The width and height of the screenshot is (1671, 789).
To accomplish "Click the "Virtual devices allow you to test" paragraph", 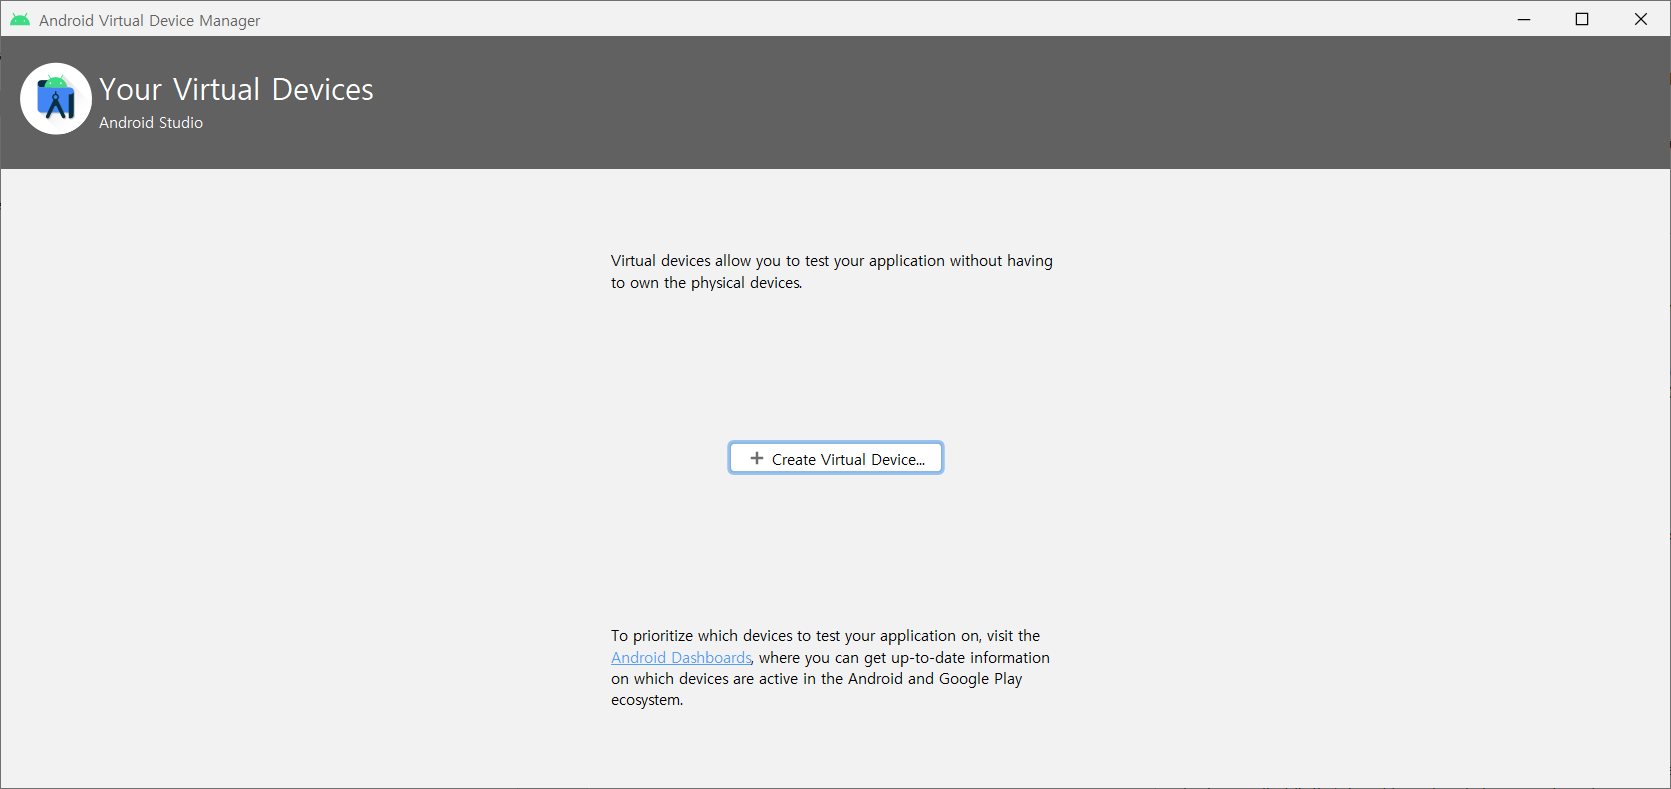I will [x=832, y=271].
